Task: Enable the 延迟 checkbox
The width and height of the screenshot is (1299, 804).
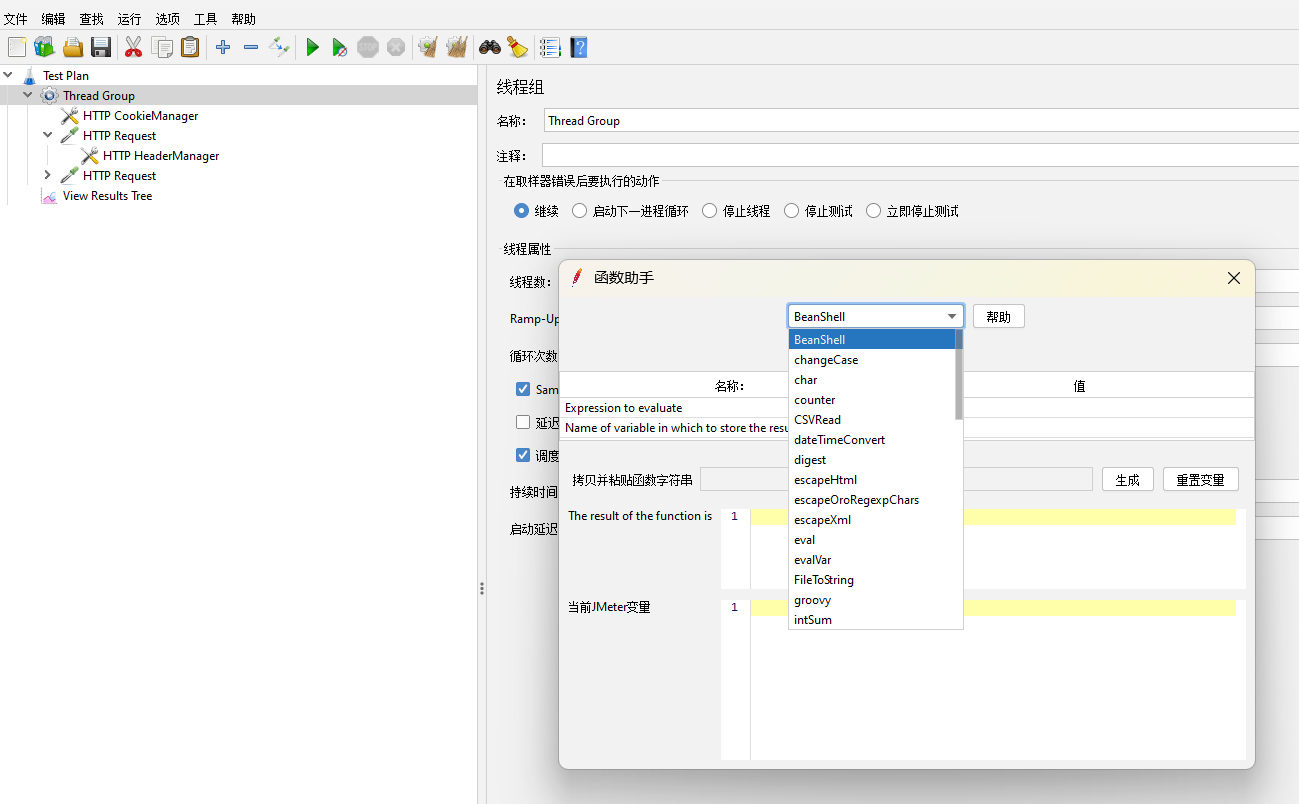Action: pos(523,422)
